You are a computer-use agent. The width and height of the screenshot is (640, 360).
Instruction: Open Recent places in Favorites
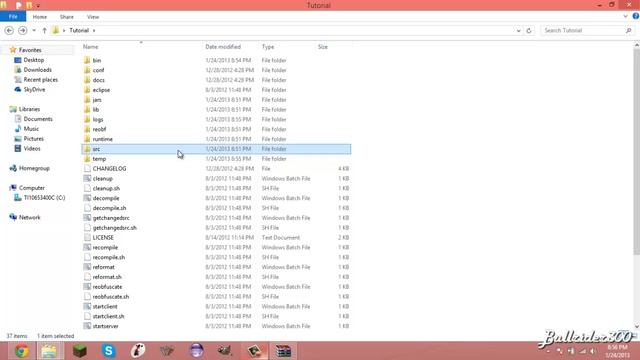tap(40, 80)
